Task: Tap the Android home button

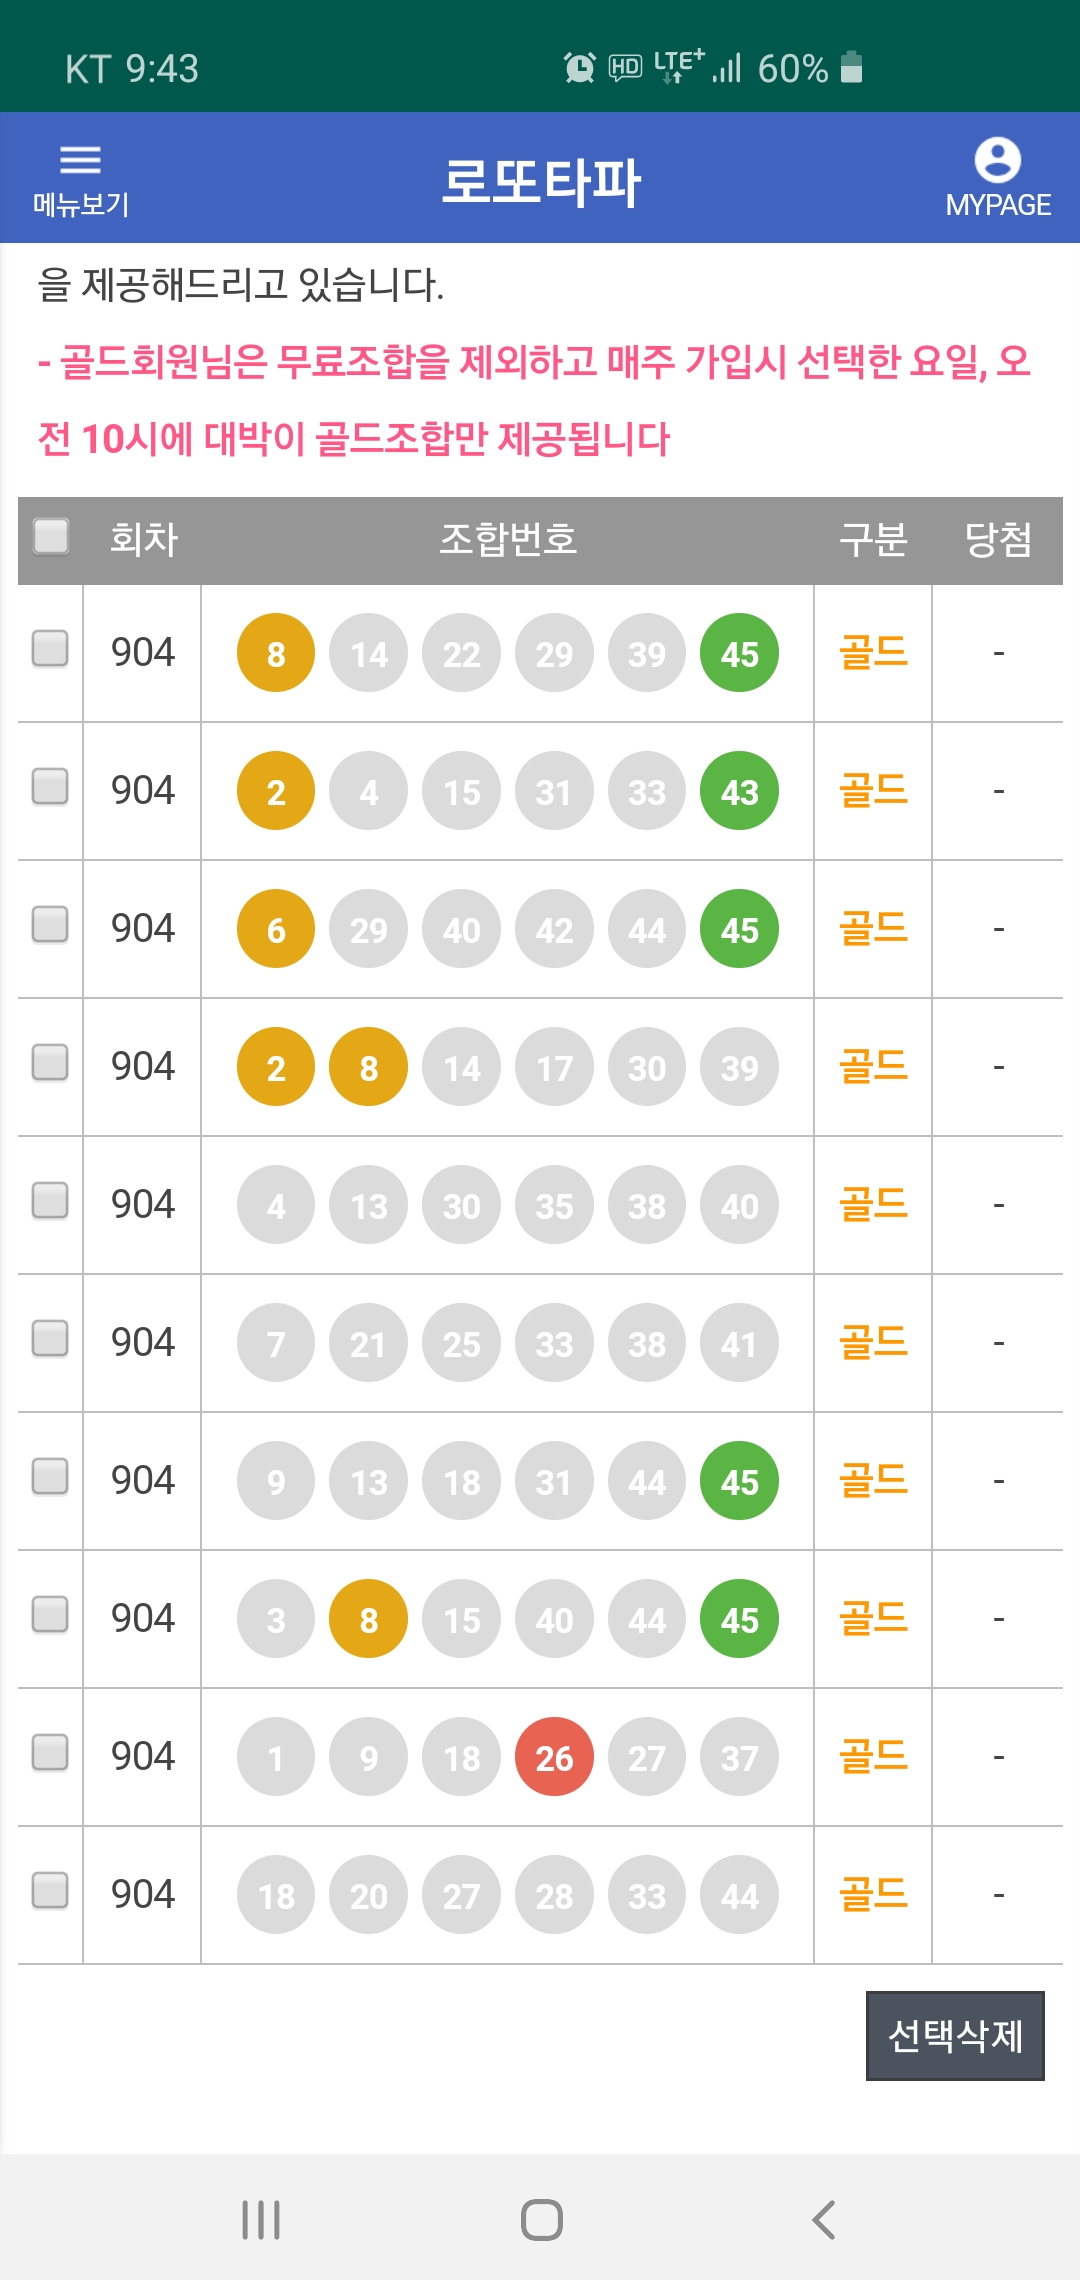Action: pyautogui.click(x=541, y=2219)
